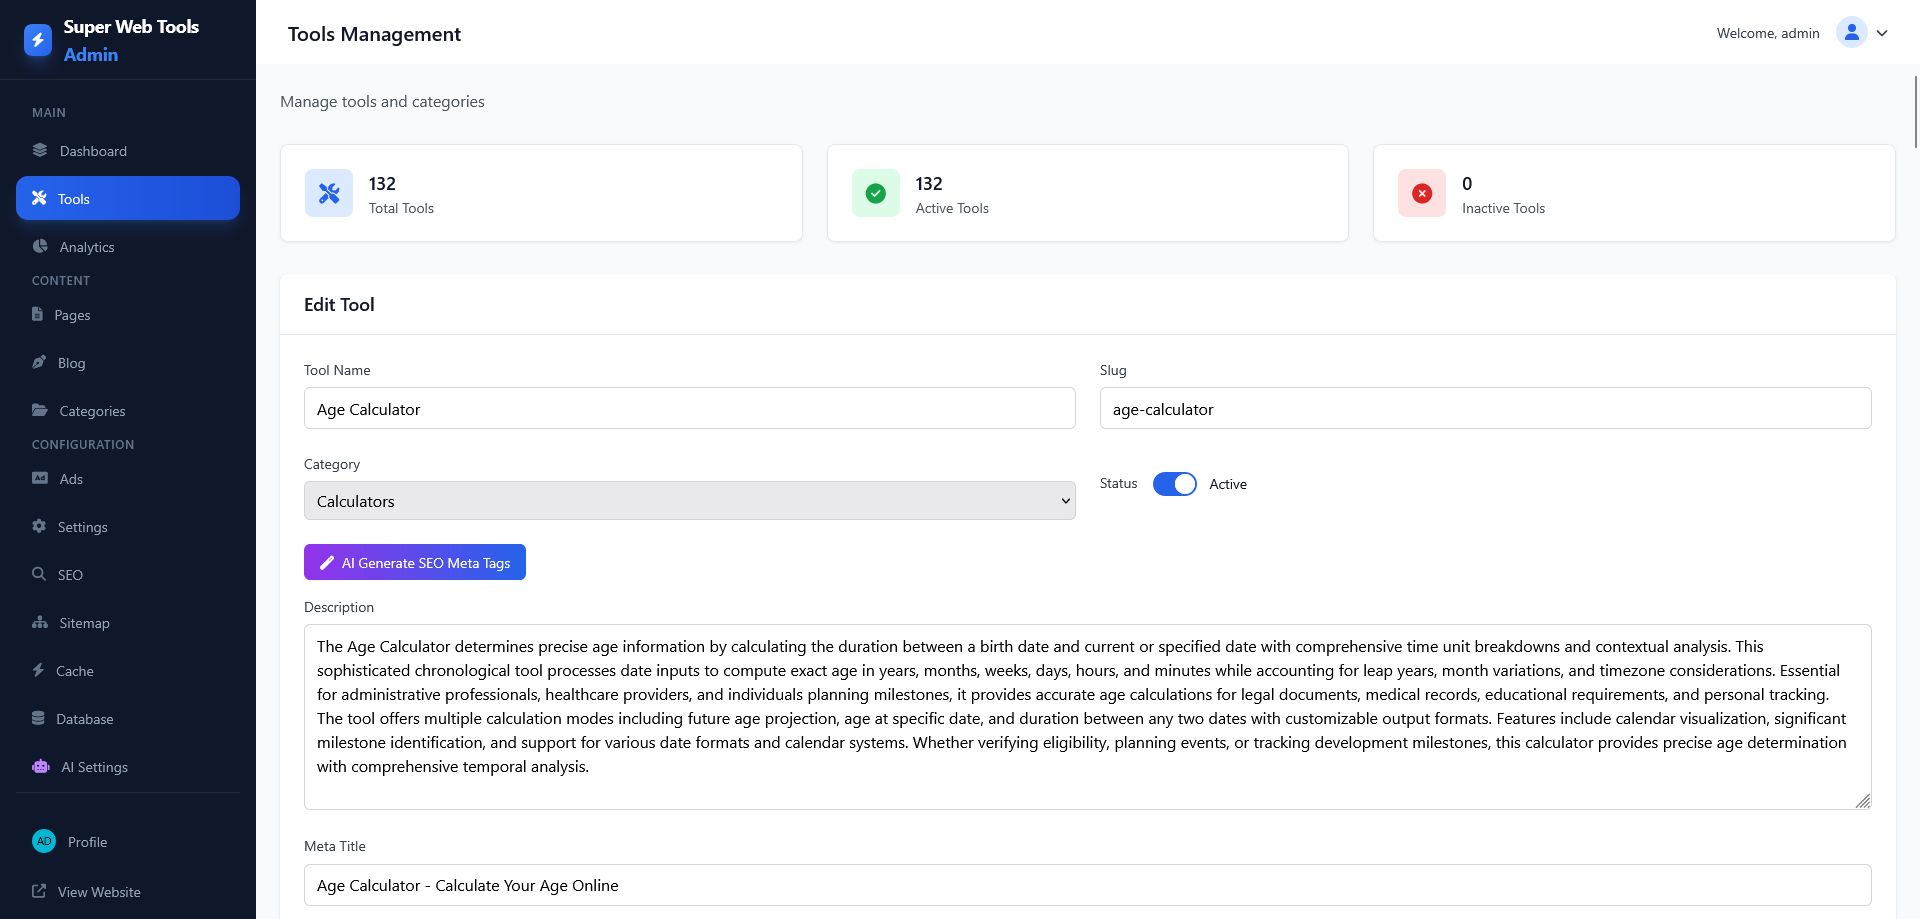The image size is (1920, 919).
Task: Click the AI Settings robot icon
Action: 41,767
